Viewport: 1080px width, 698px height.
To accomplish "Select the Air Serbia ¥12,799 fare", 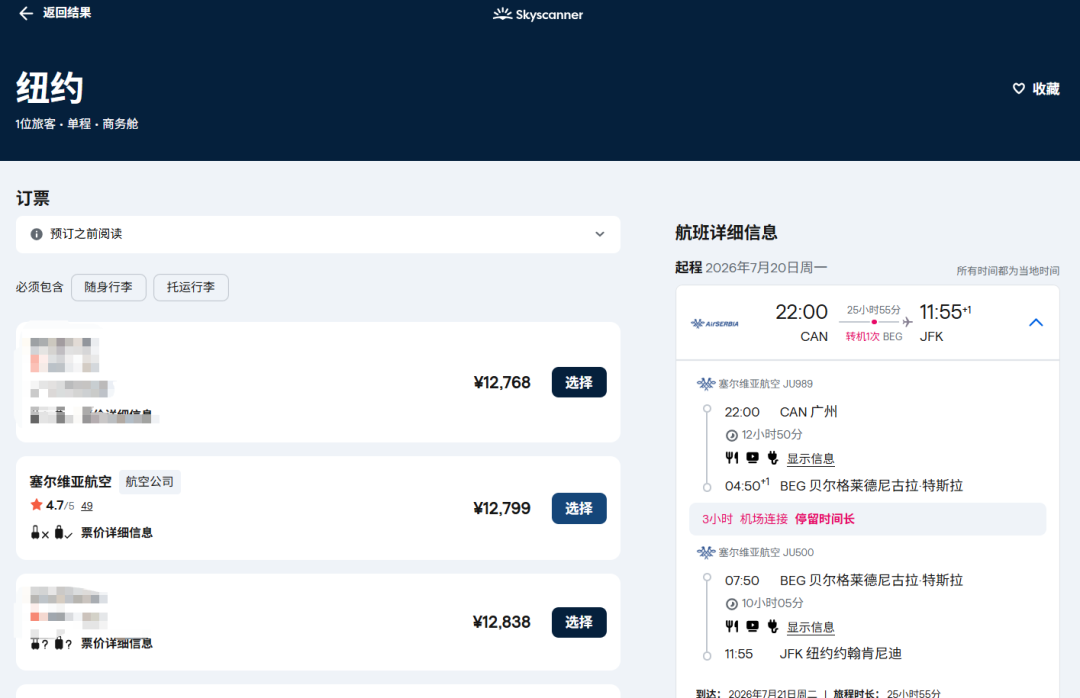I will point(578,508).
